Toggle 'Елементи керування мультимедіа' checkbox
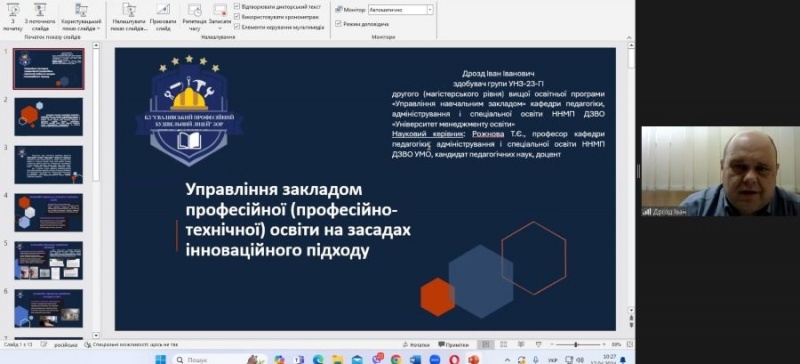This screenshot has width=800, height=364. tap(237, 27)
